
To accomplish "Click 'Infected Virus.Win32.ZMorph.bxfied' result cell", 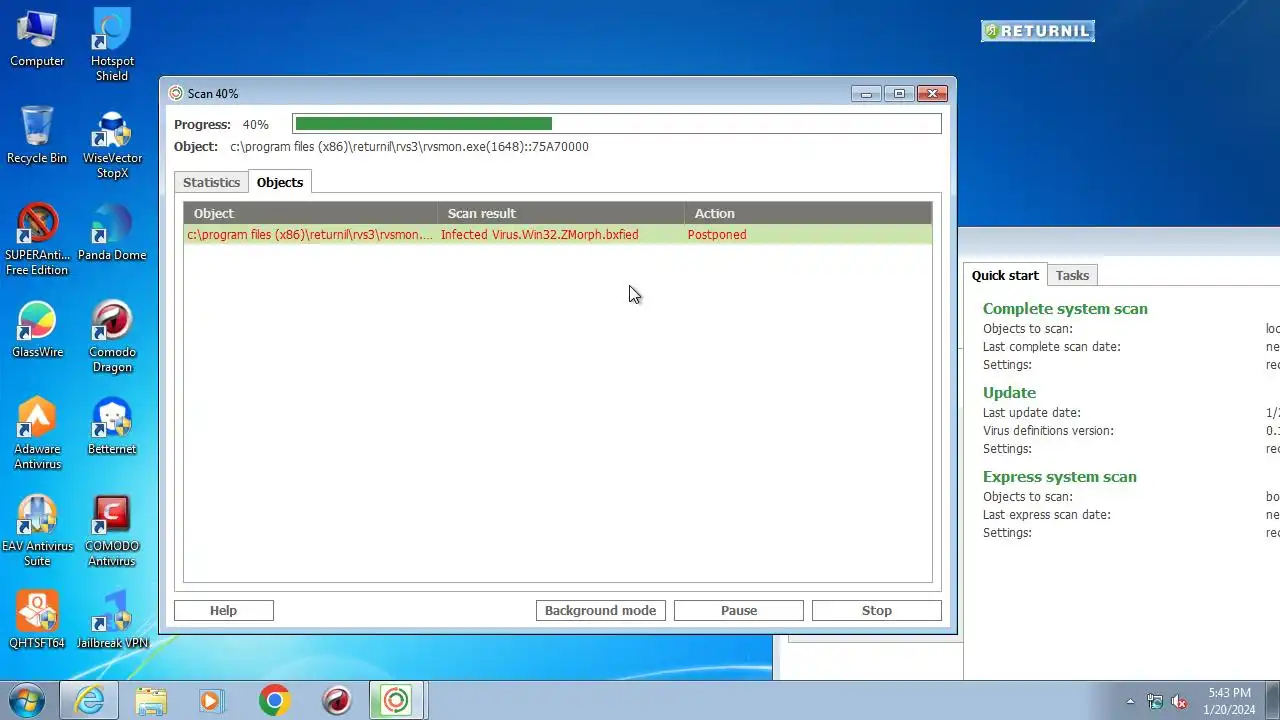I will click(x=539, y=234).
